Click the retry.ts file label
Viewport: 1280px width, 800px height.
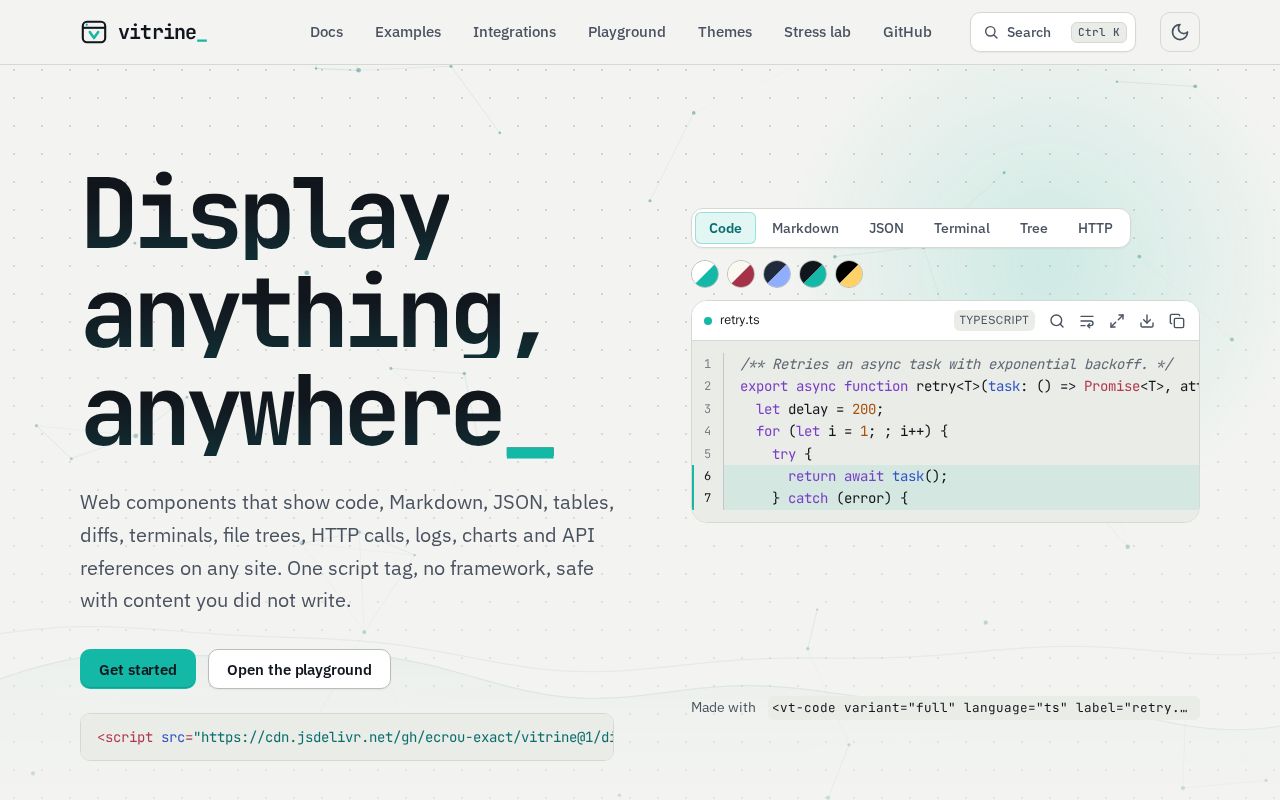pyautogui.click(x=739, y=320)
